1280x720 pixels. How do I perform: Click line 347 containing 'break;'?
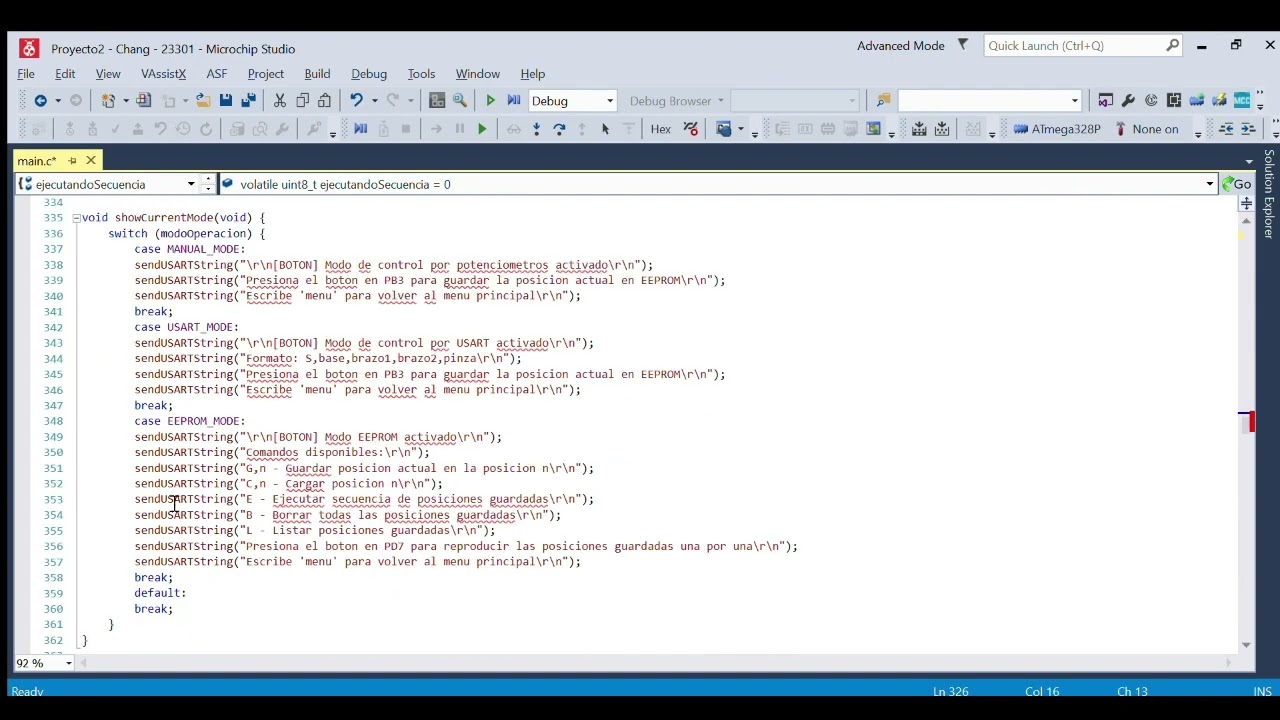tap(153, 406)
